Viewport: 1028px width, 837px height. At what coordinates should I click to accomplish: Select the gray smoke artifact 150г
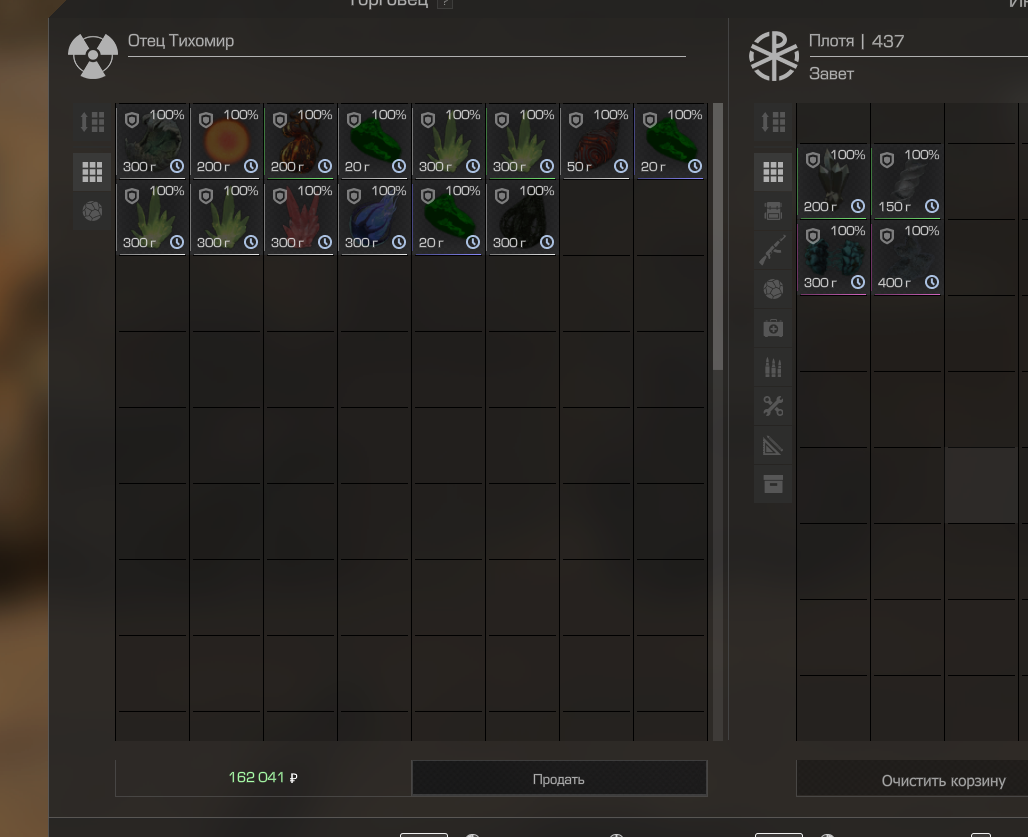907,181
